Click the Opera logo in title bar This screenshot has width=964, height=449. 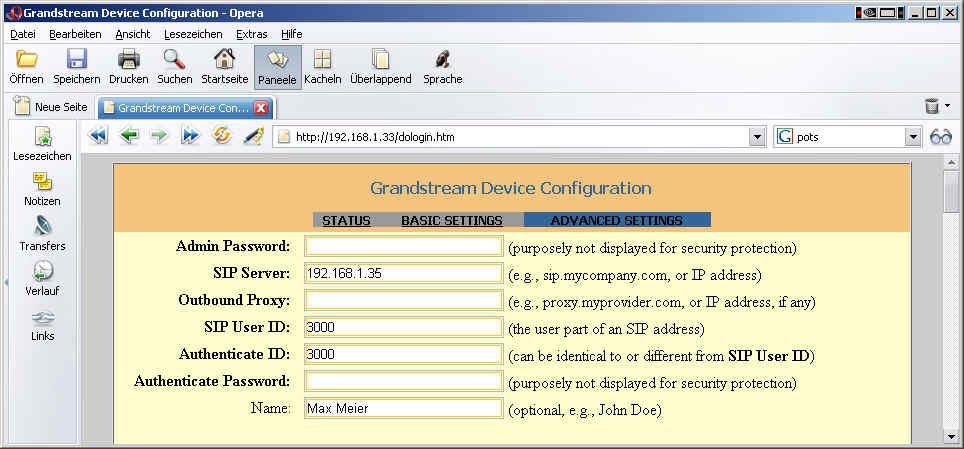(x=16, y=13)
